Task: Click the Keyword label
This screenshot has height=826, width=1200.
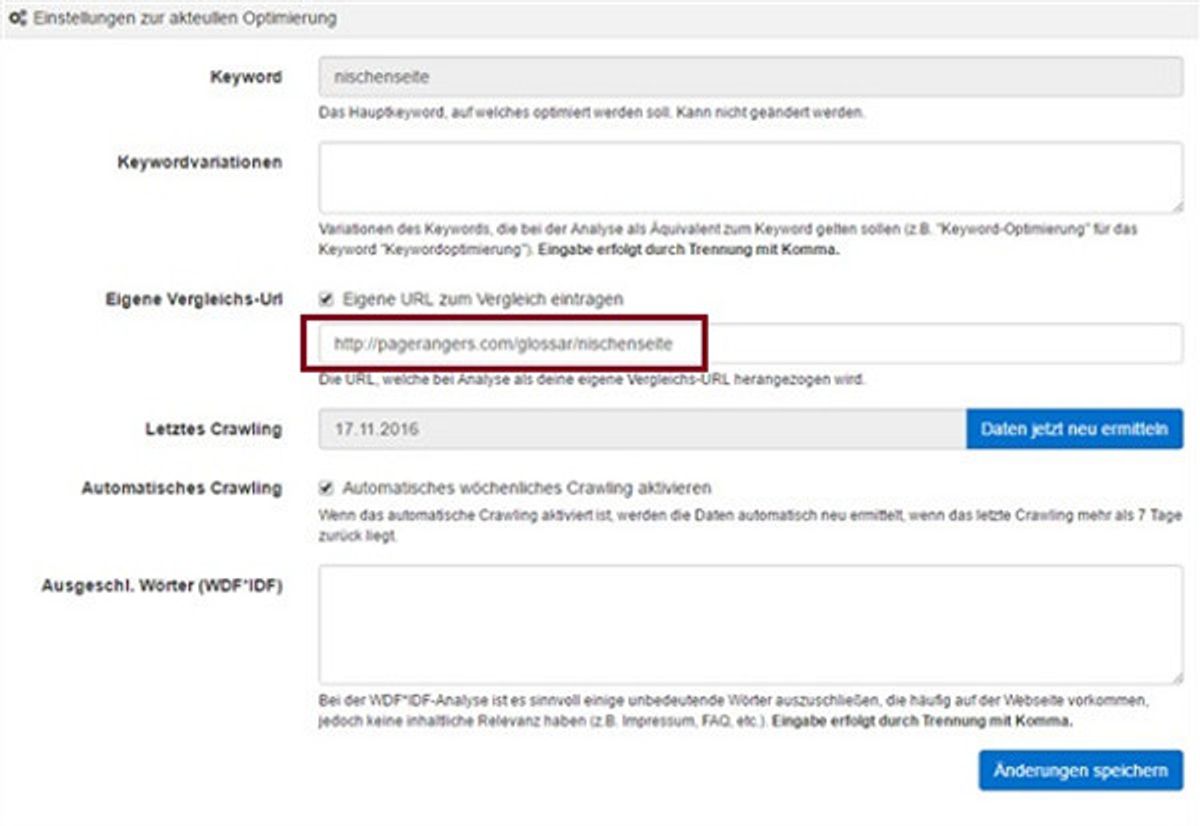Action: [246, 77]
